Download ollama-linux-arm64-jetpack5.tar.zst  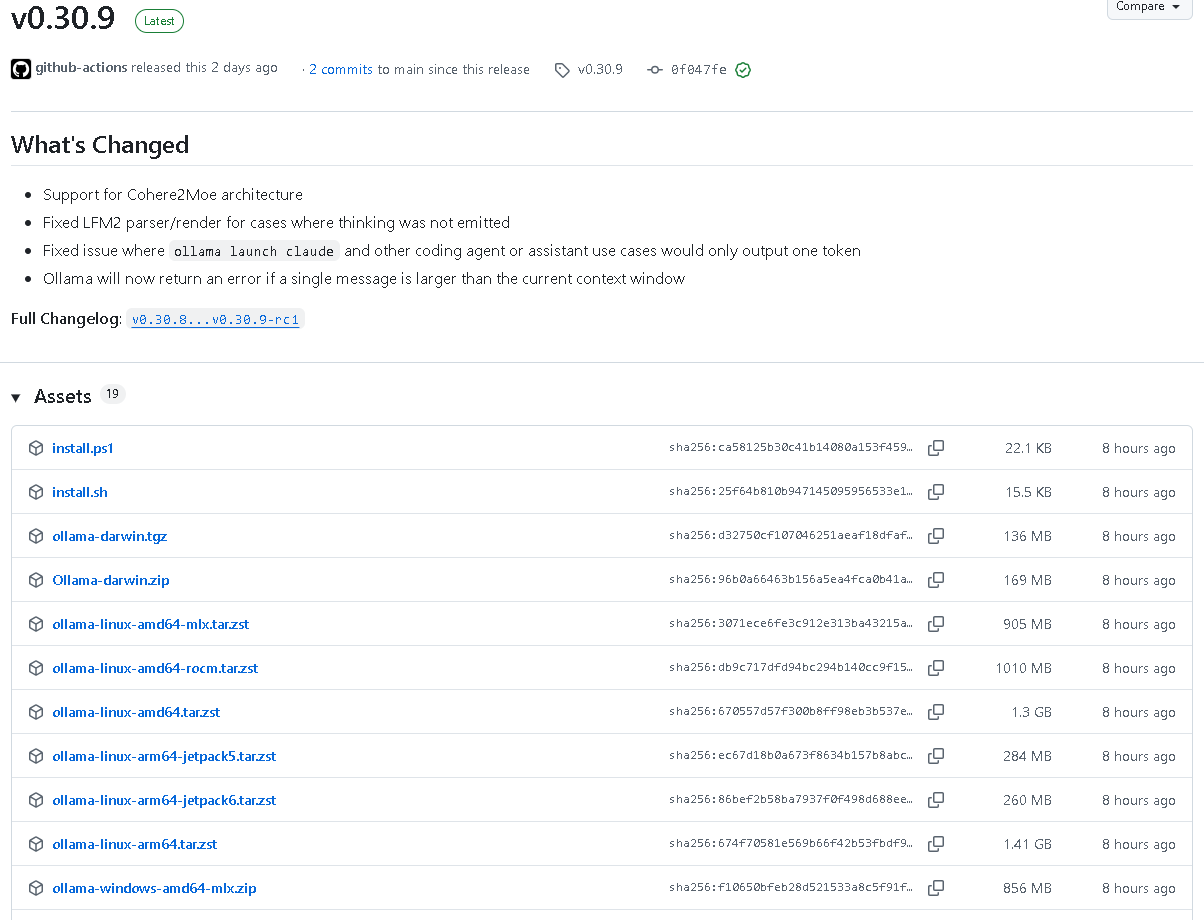click(x=164, y=756)
